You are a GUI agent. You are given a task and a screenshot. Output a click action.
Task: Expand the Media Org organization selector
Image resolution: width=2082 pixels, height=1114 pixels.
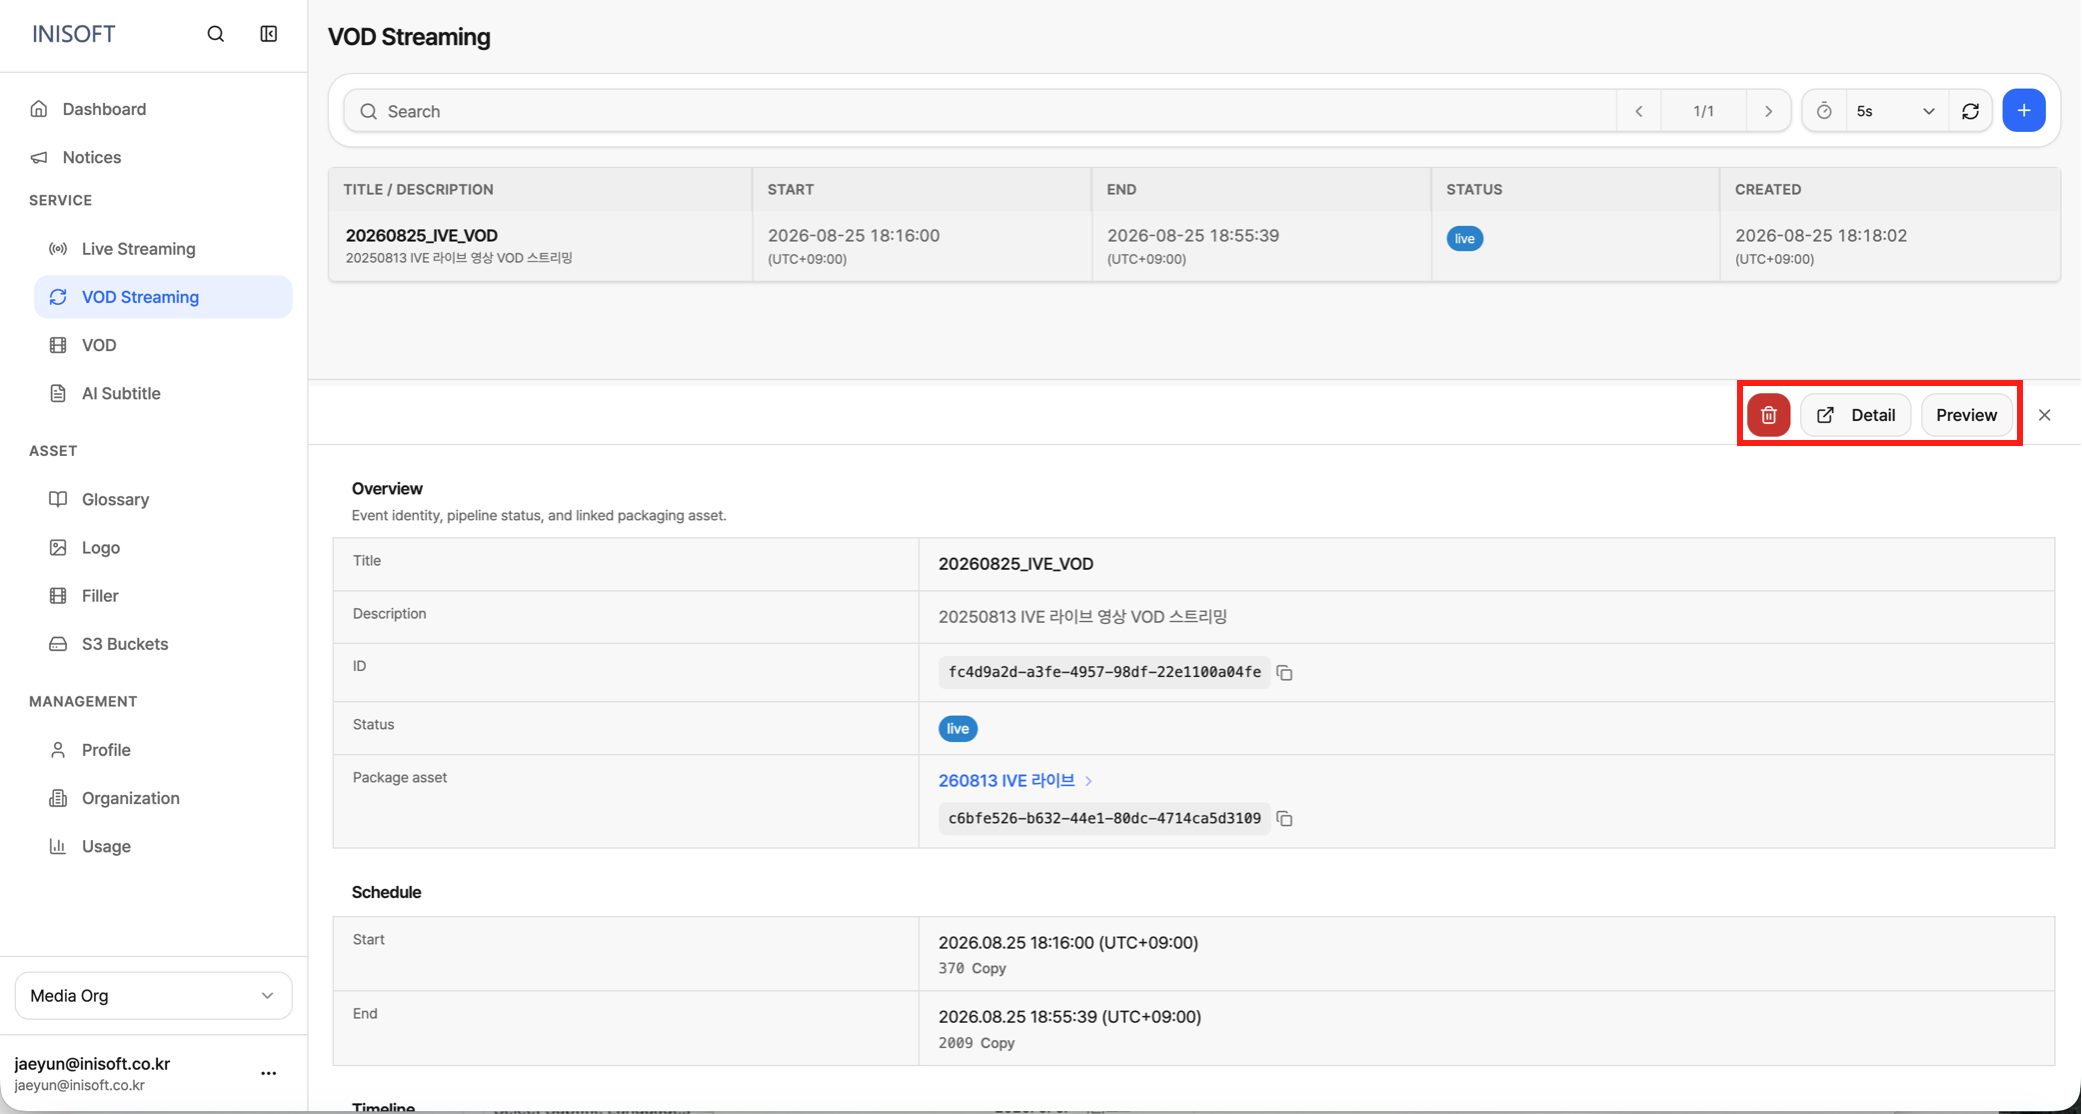click(153, 996)
